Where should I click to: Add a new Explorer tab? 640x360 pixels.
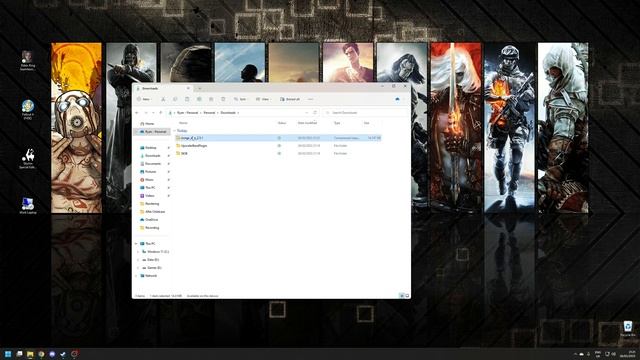tap(200, 88)
